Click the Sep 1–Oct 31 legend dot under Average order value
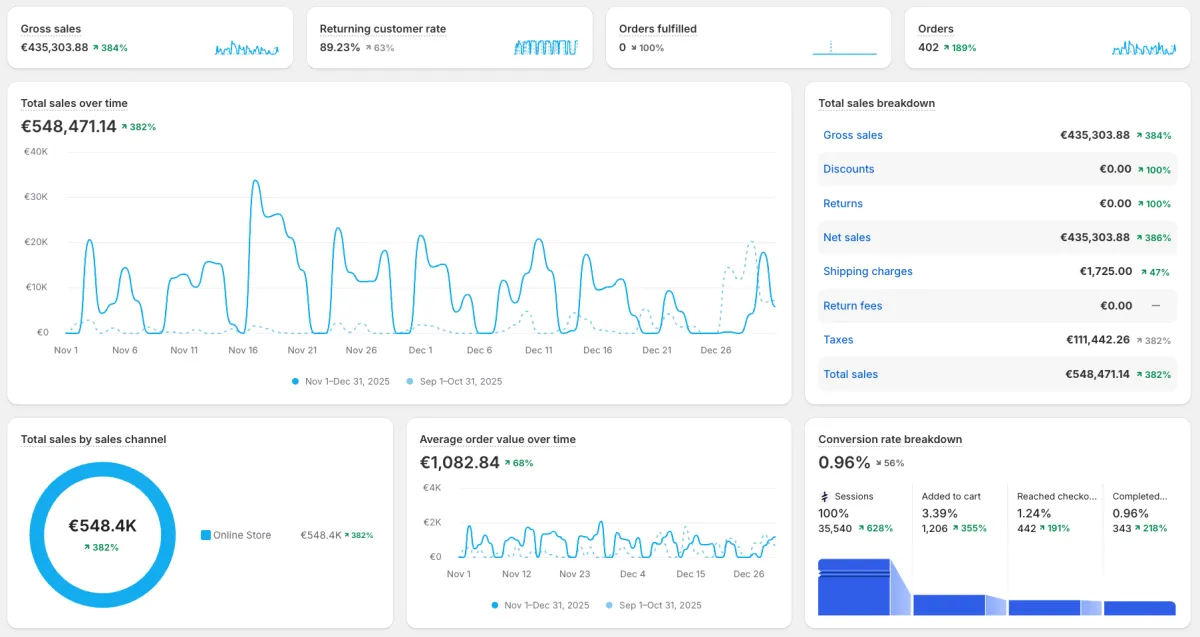Viewport: 1200px width, 637px height. (609, 605)
